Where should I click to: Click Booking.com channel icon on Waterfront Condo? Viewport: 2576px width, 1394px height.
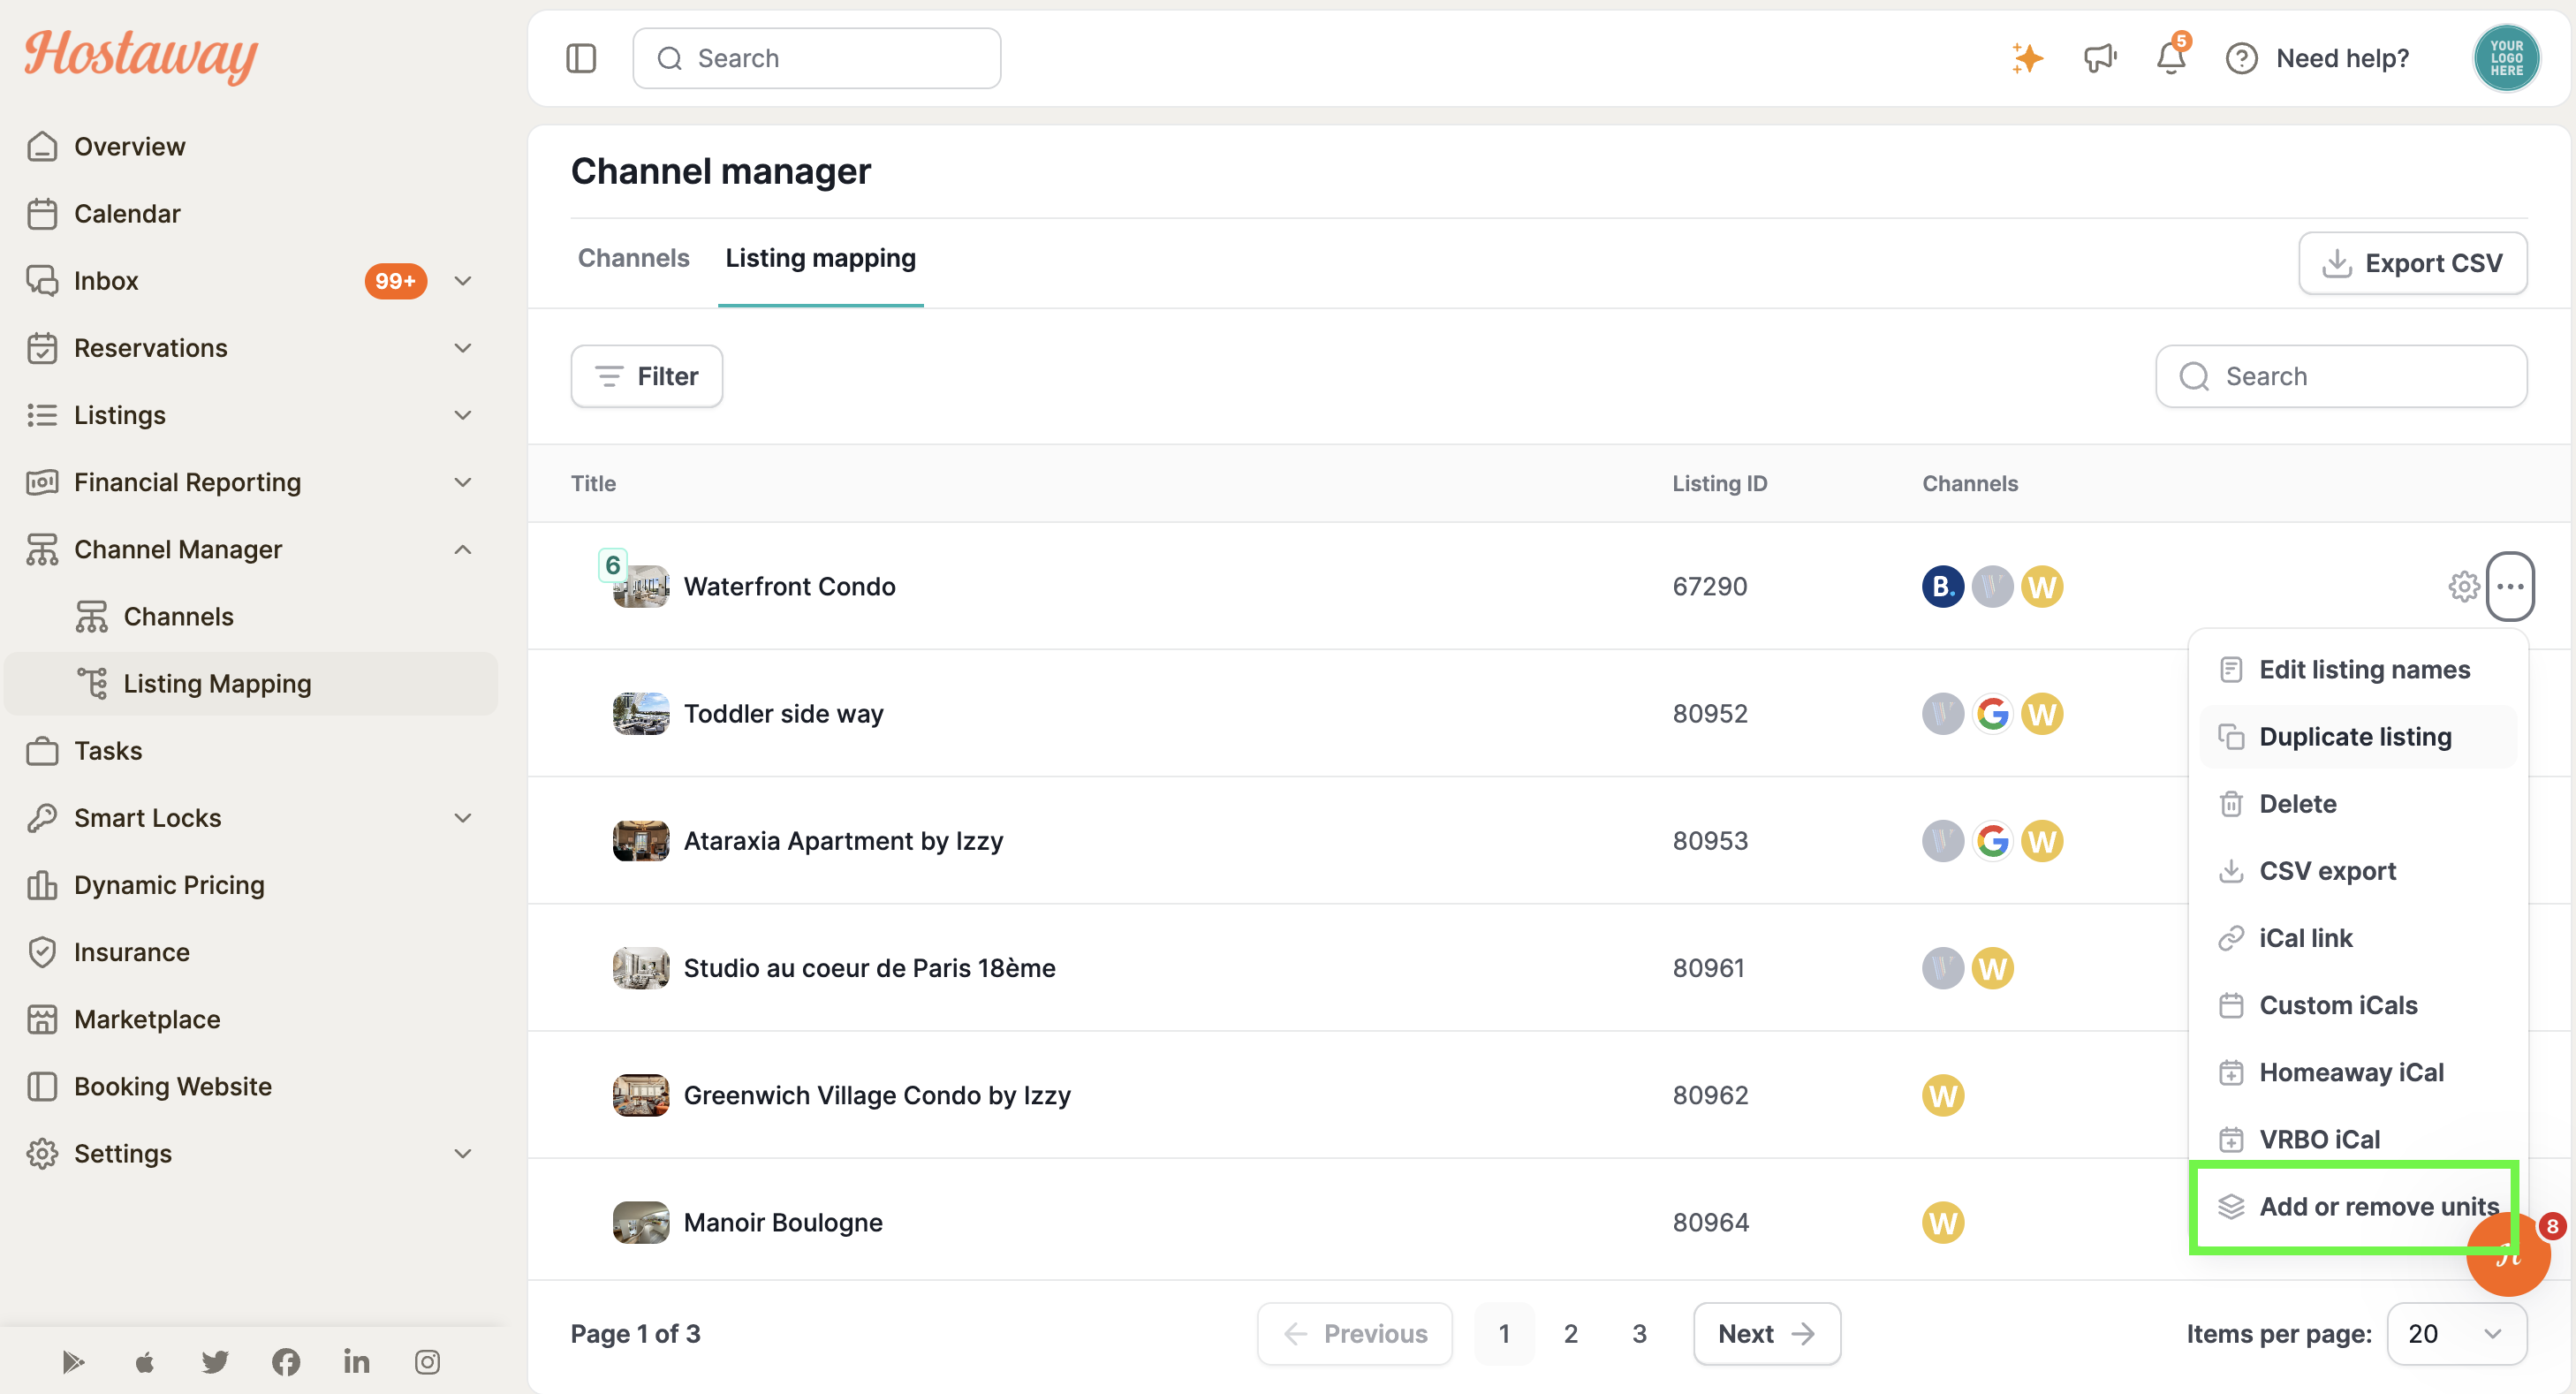pos(1943,586)
